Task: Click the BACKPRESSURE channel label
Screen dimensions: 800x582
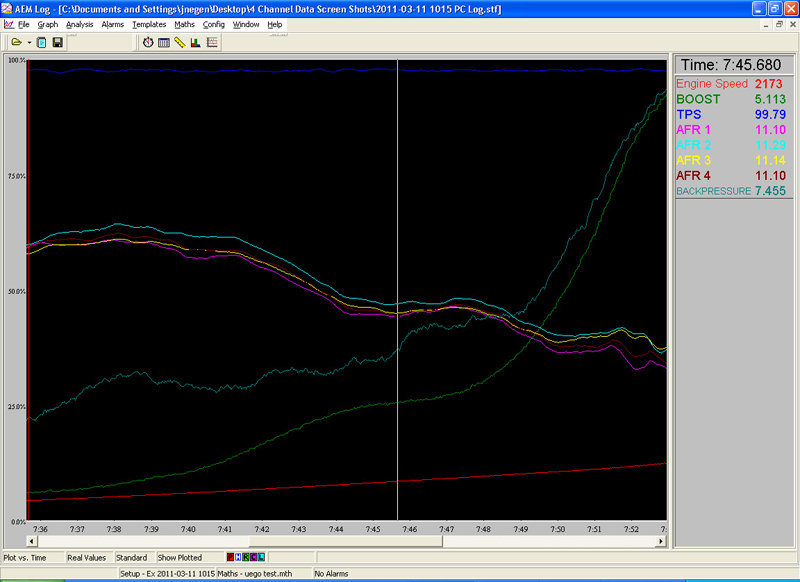Action: click(713, 191)
